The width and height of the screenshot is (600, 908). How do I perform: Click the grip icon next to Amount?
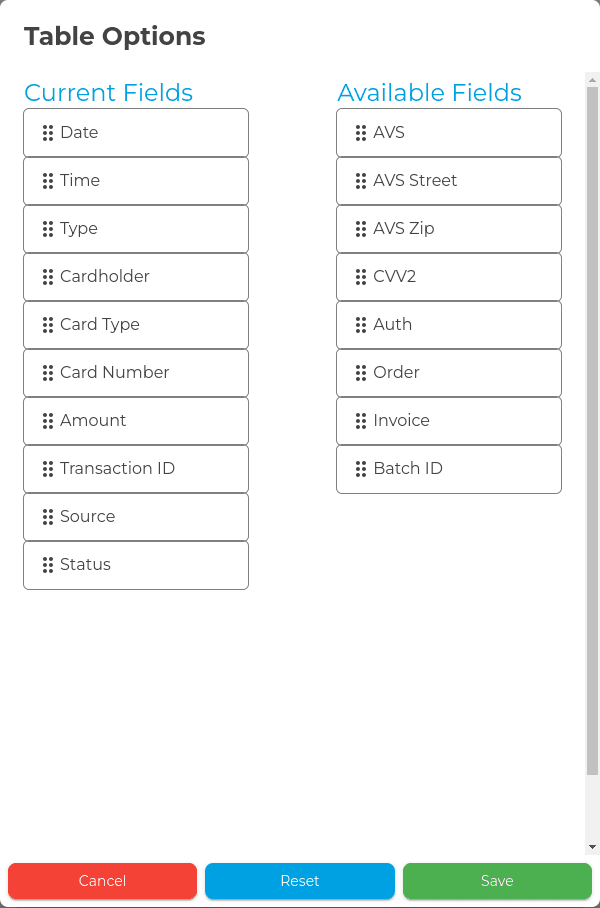tap(48, 421)
